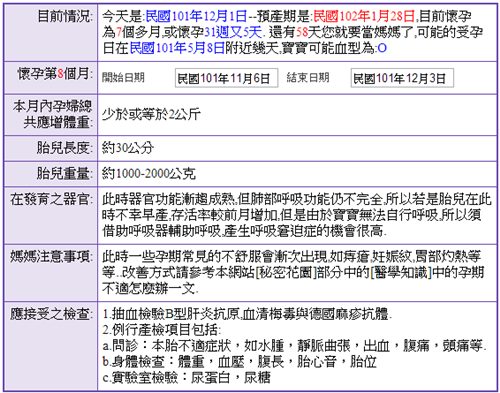
Task: Click the [秘密花園] reference text
Action: pos(285,273)
